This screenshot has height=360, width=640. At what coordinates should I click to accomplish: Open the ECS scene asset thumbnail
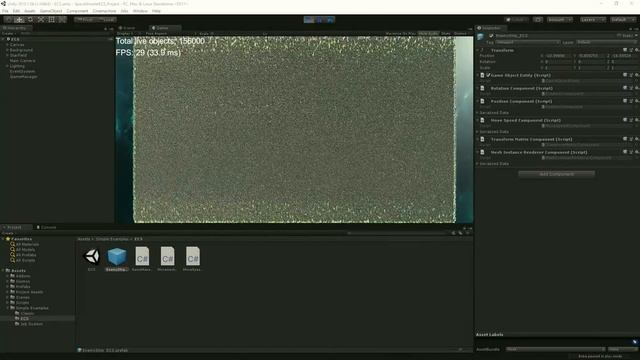(91, 257)
